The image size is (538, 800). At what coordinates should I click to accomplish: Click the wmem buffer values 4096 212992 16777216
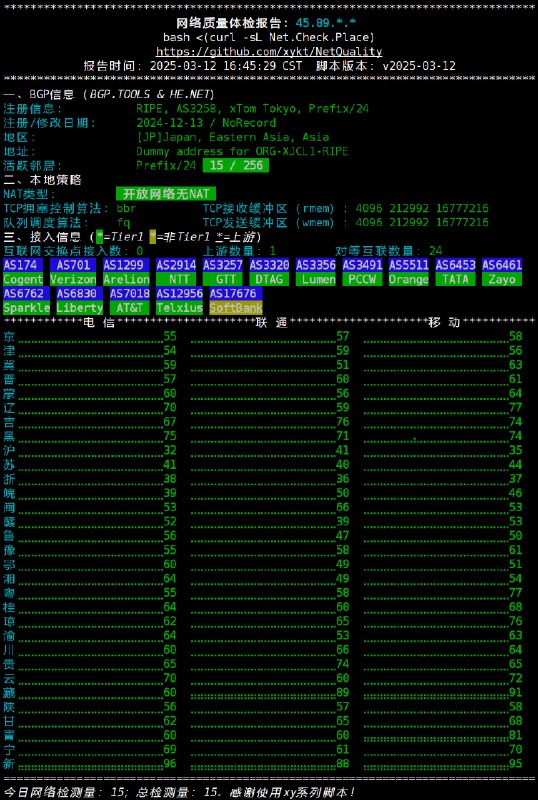[x=422, y=222]
